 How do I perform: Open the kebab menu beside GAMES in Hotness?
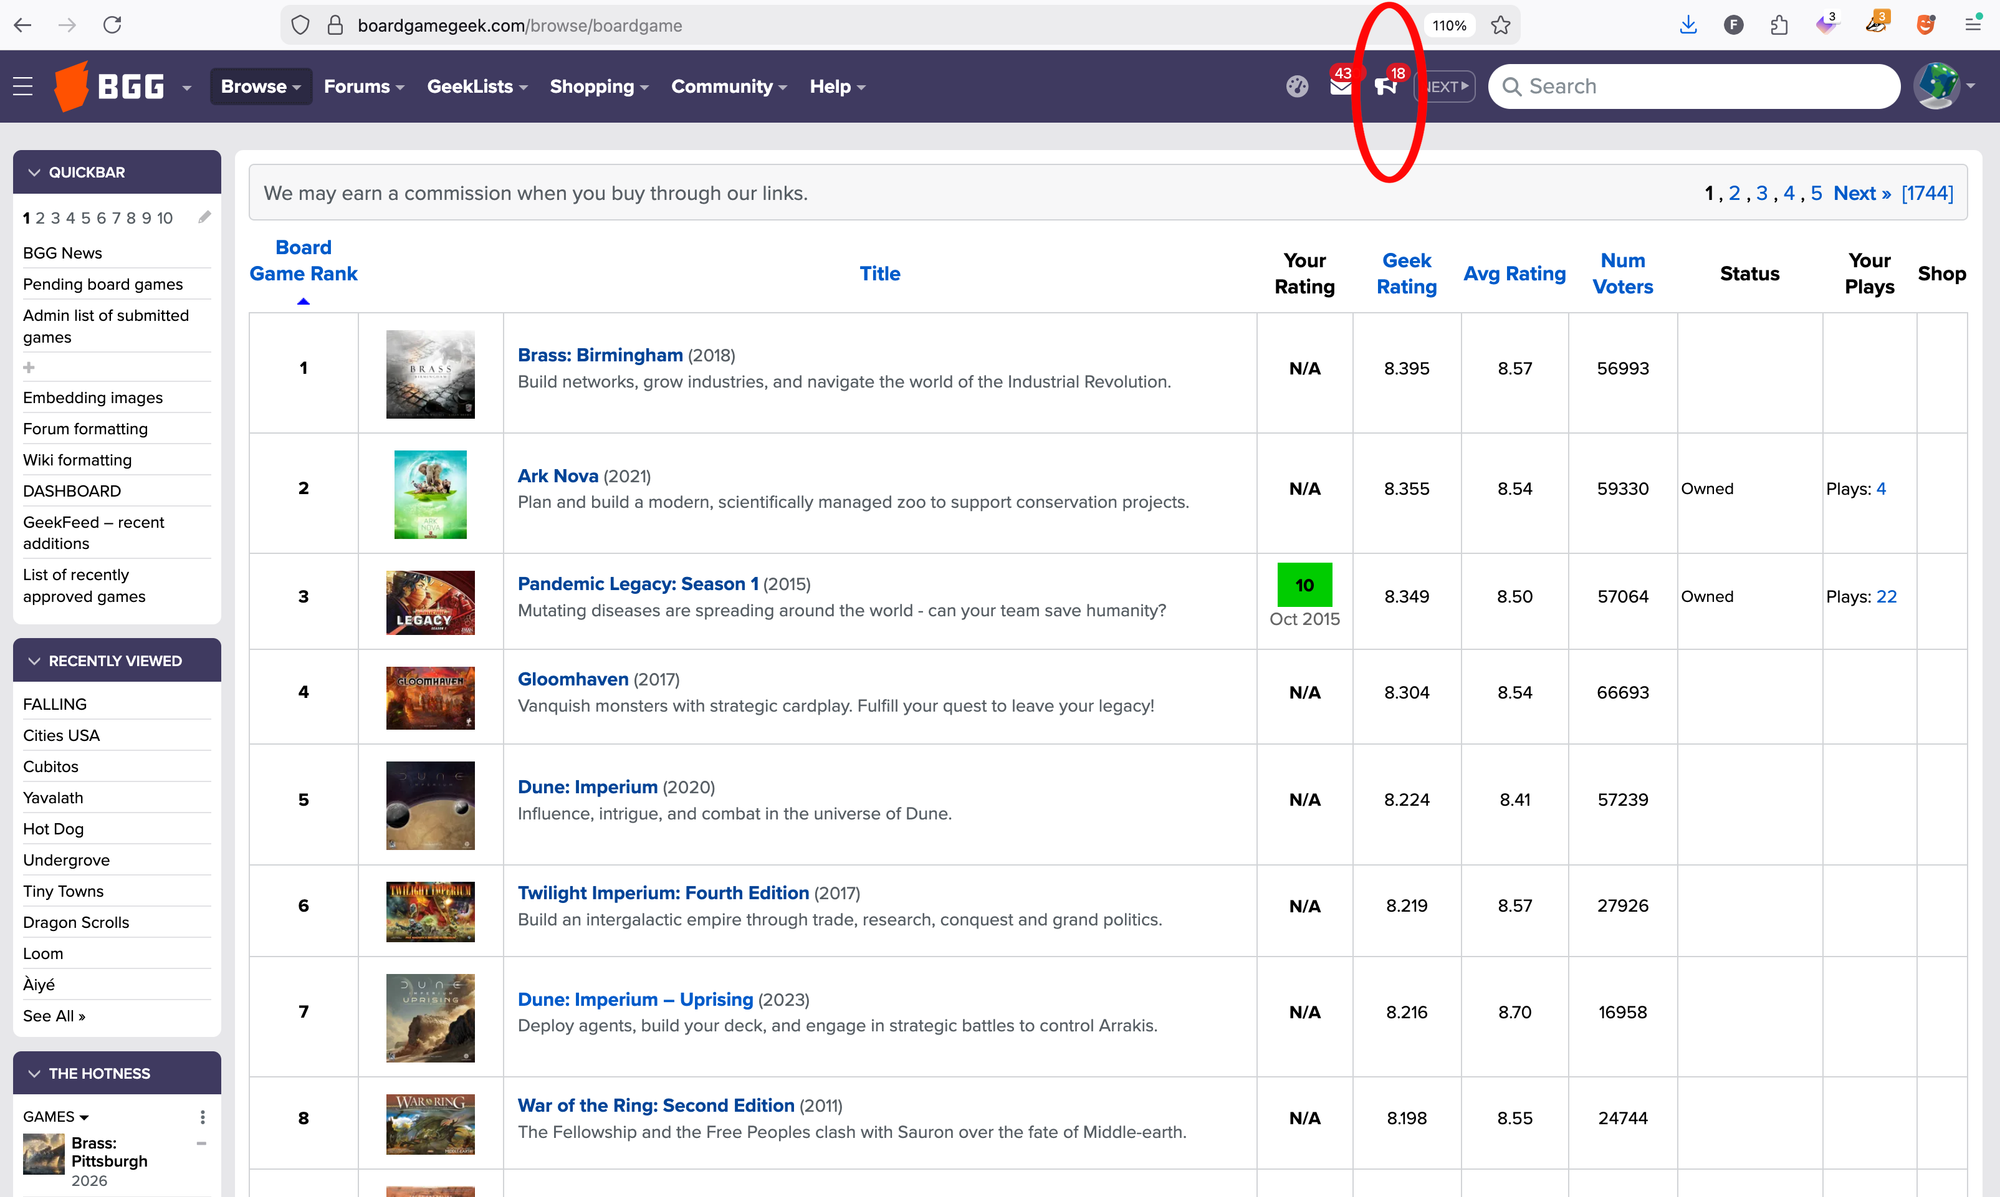[x=202, y=1116]
